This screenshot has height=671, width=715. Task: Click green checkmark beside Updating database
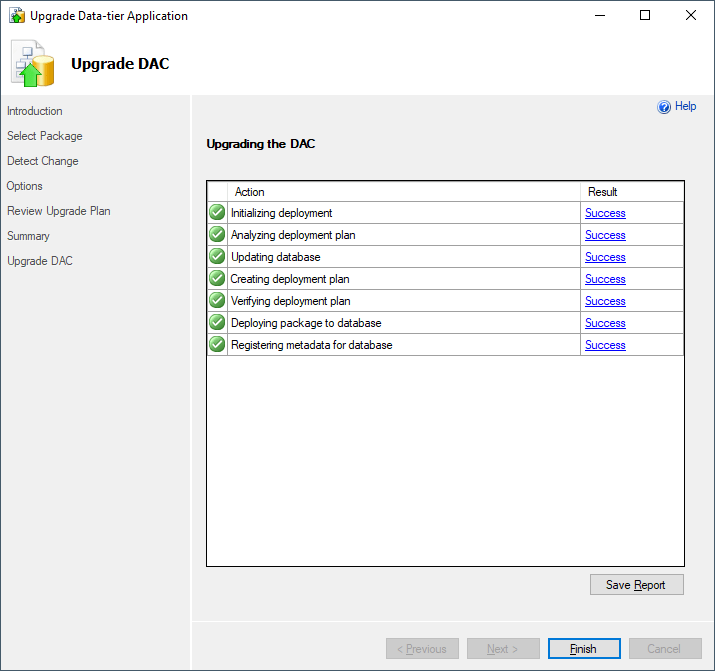tap(217, 257)
